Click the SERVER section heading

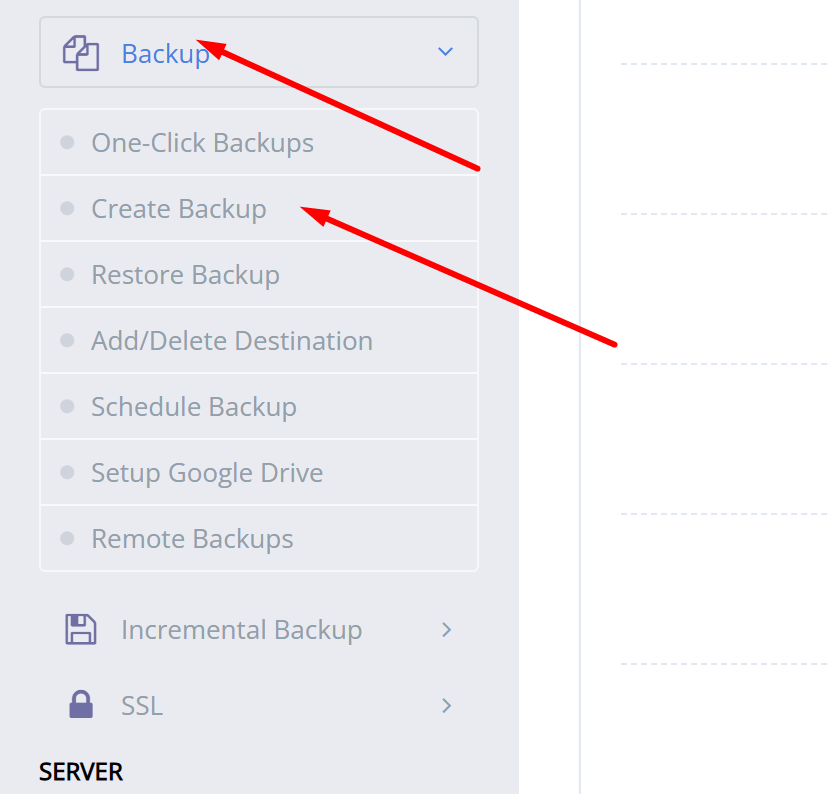tap(80, 771)
